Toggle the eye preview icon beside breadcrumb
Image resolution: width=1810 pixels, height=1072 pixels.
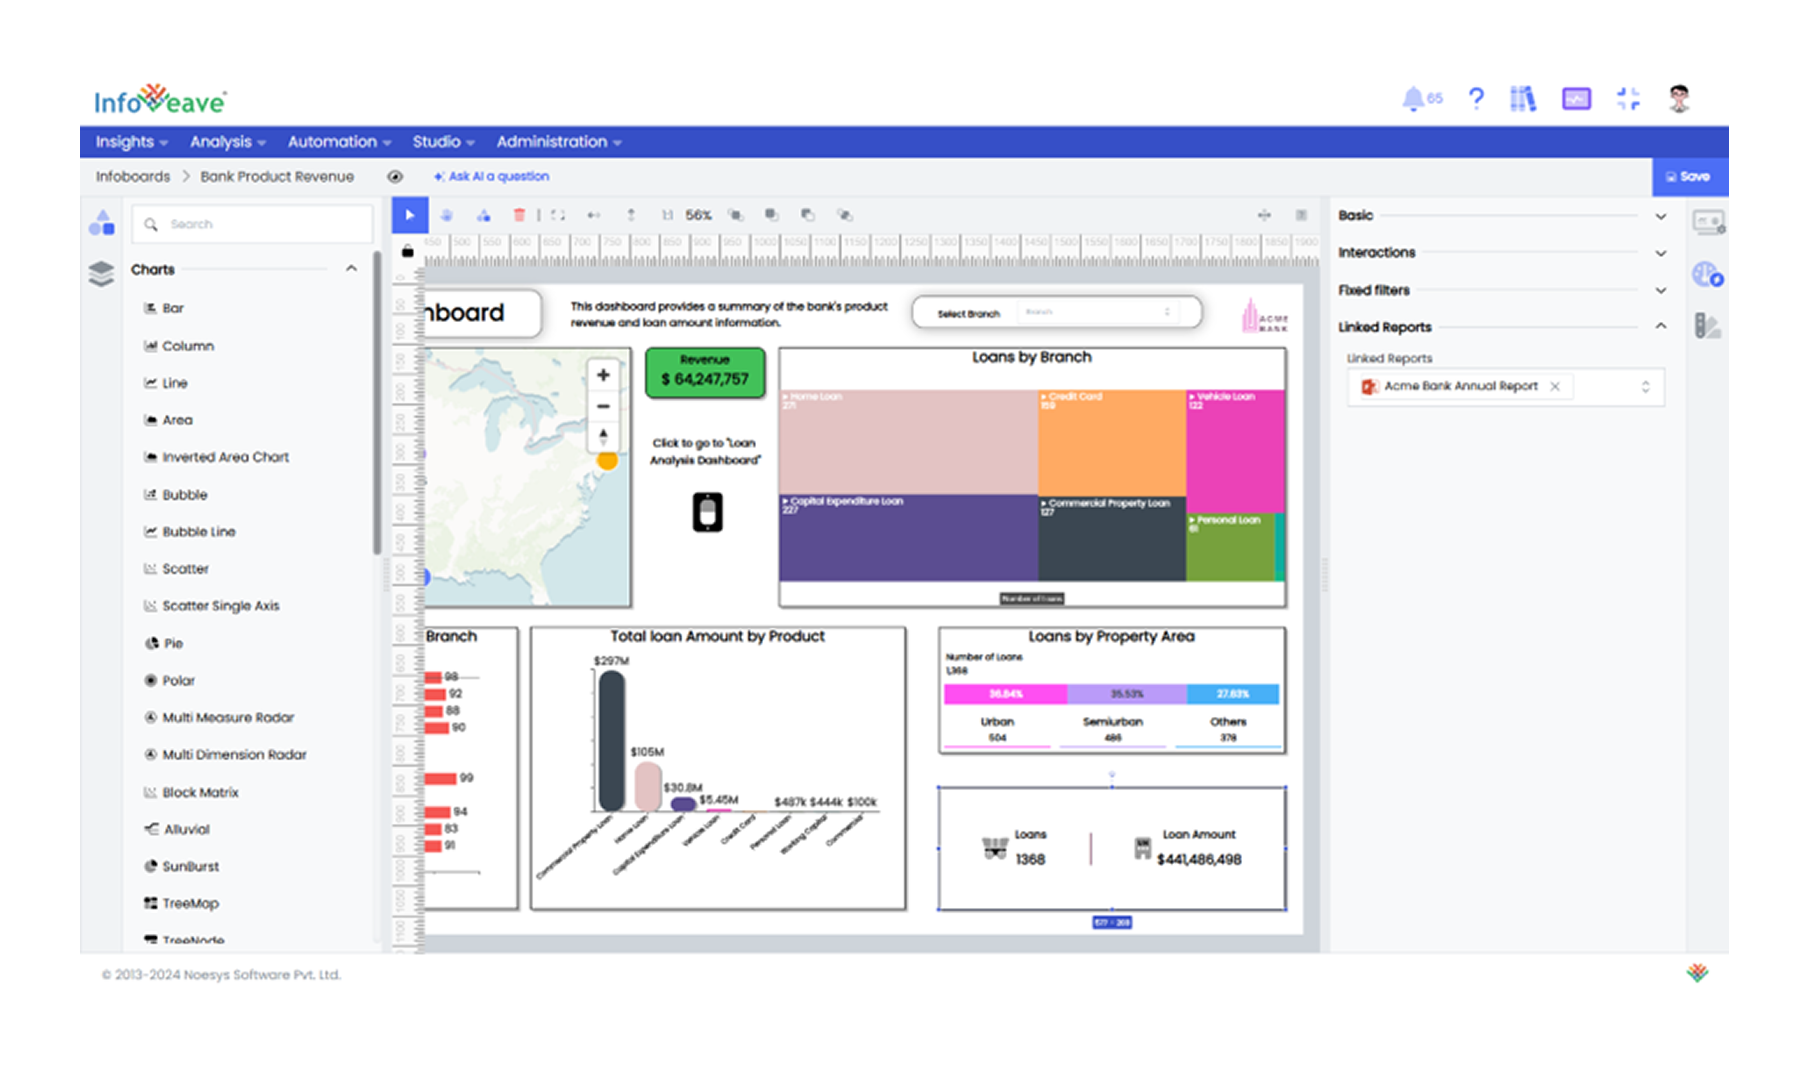pyautogui.click(x=395, y=177)
